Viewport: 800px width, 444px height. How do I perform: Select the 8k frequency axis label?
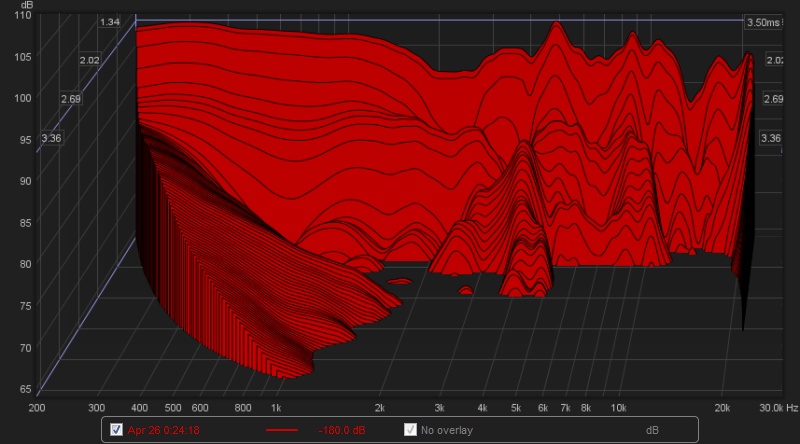coord(586,408)
